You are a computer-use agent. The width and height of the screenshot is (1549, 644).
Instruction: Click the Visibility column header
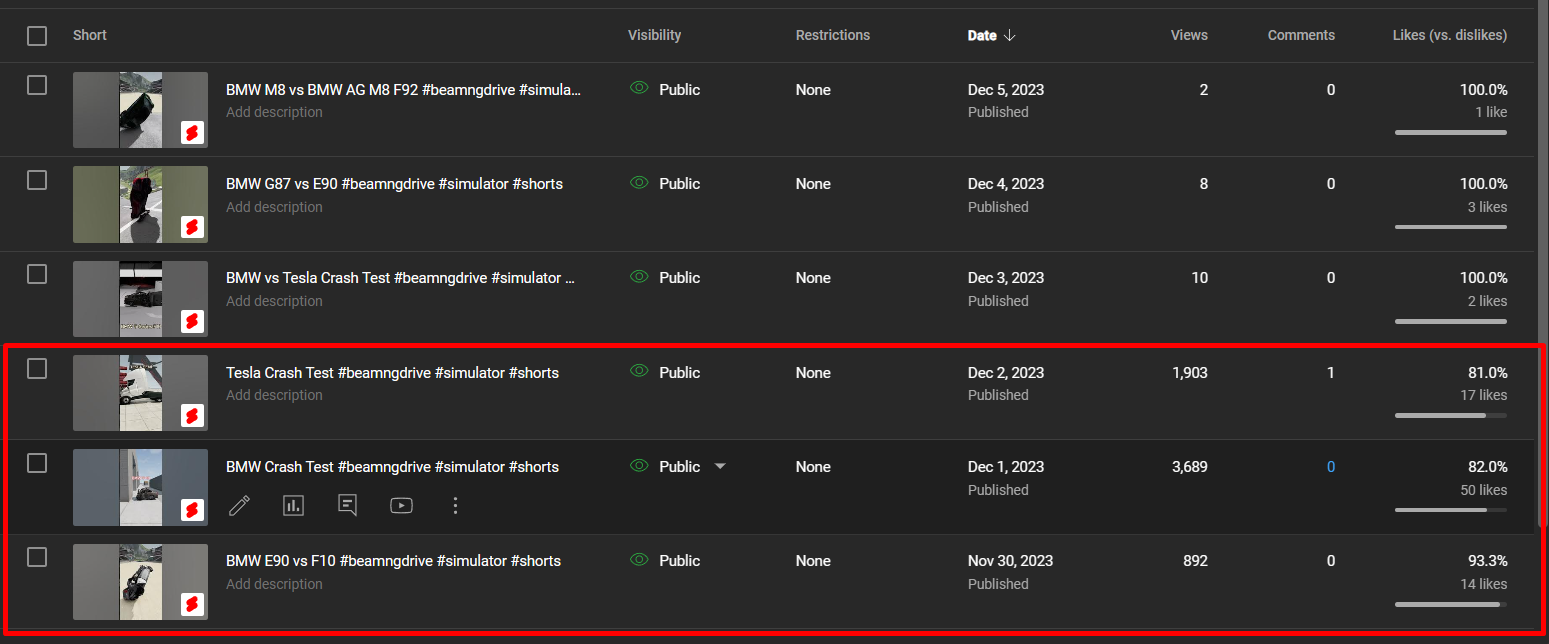click(654, 35)
